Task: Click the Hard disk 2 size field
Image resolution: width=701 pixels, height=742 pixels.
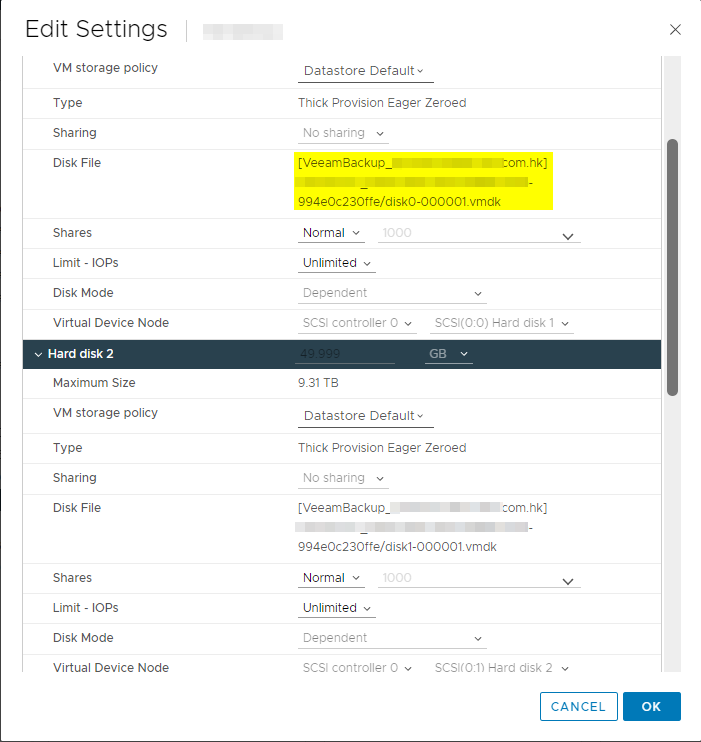Action: (x=345, y=354)
